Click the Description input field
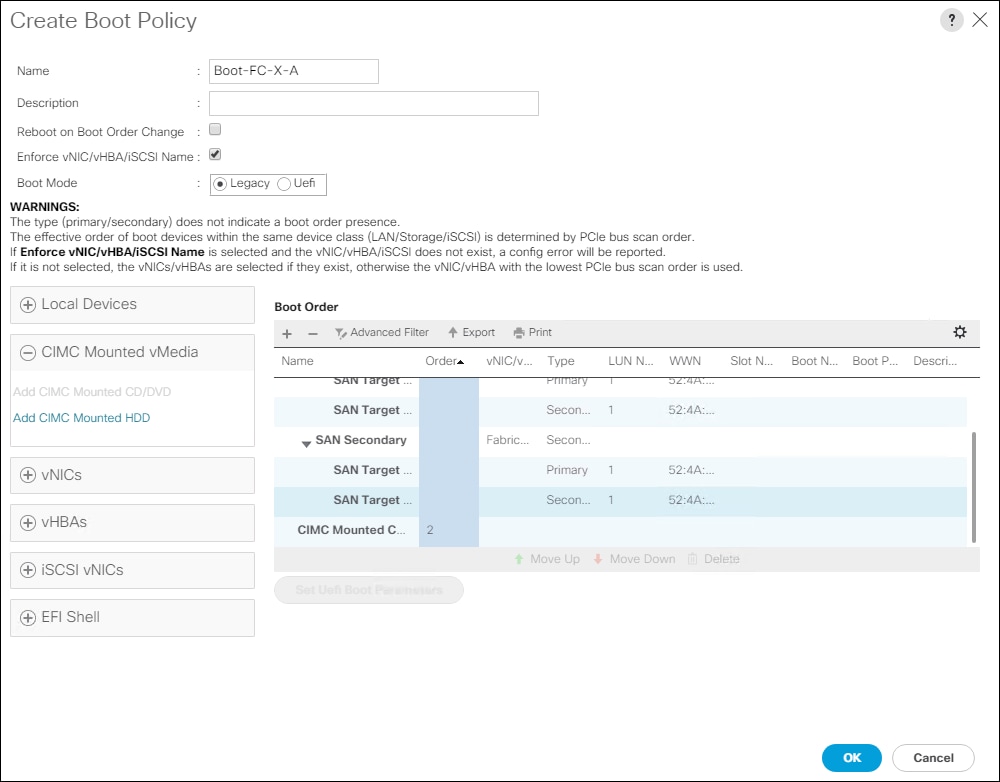 (373, 103)
